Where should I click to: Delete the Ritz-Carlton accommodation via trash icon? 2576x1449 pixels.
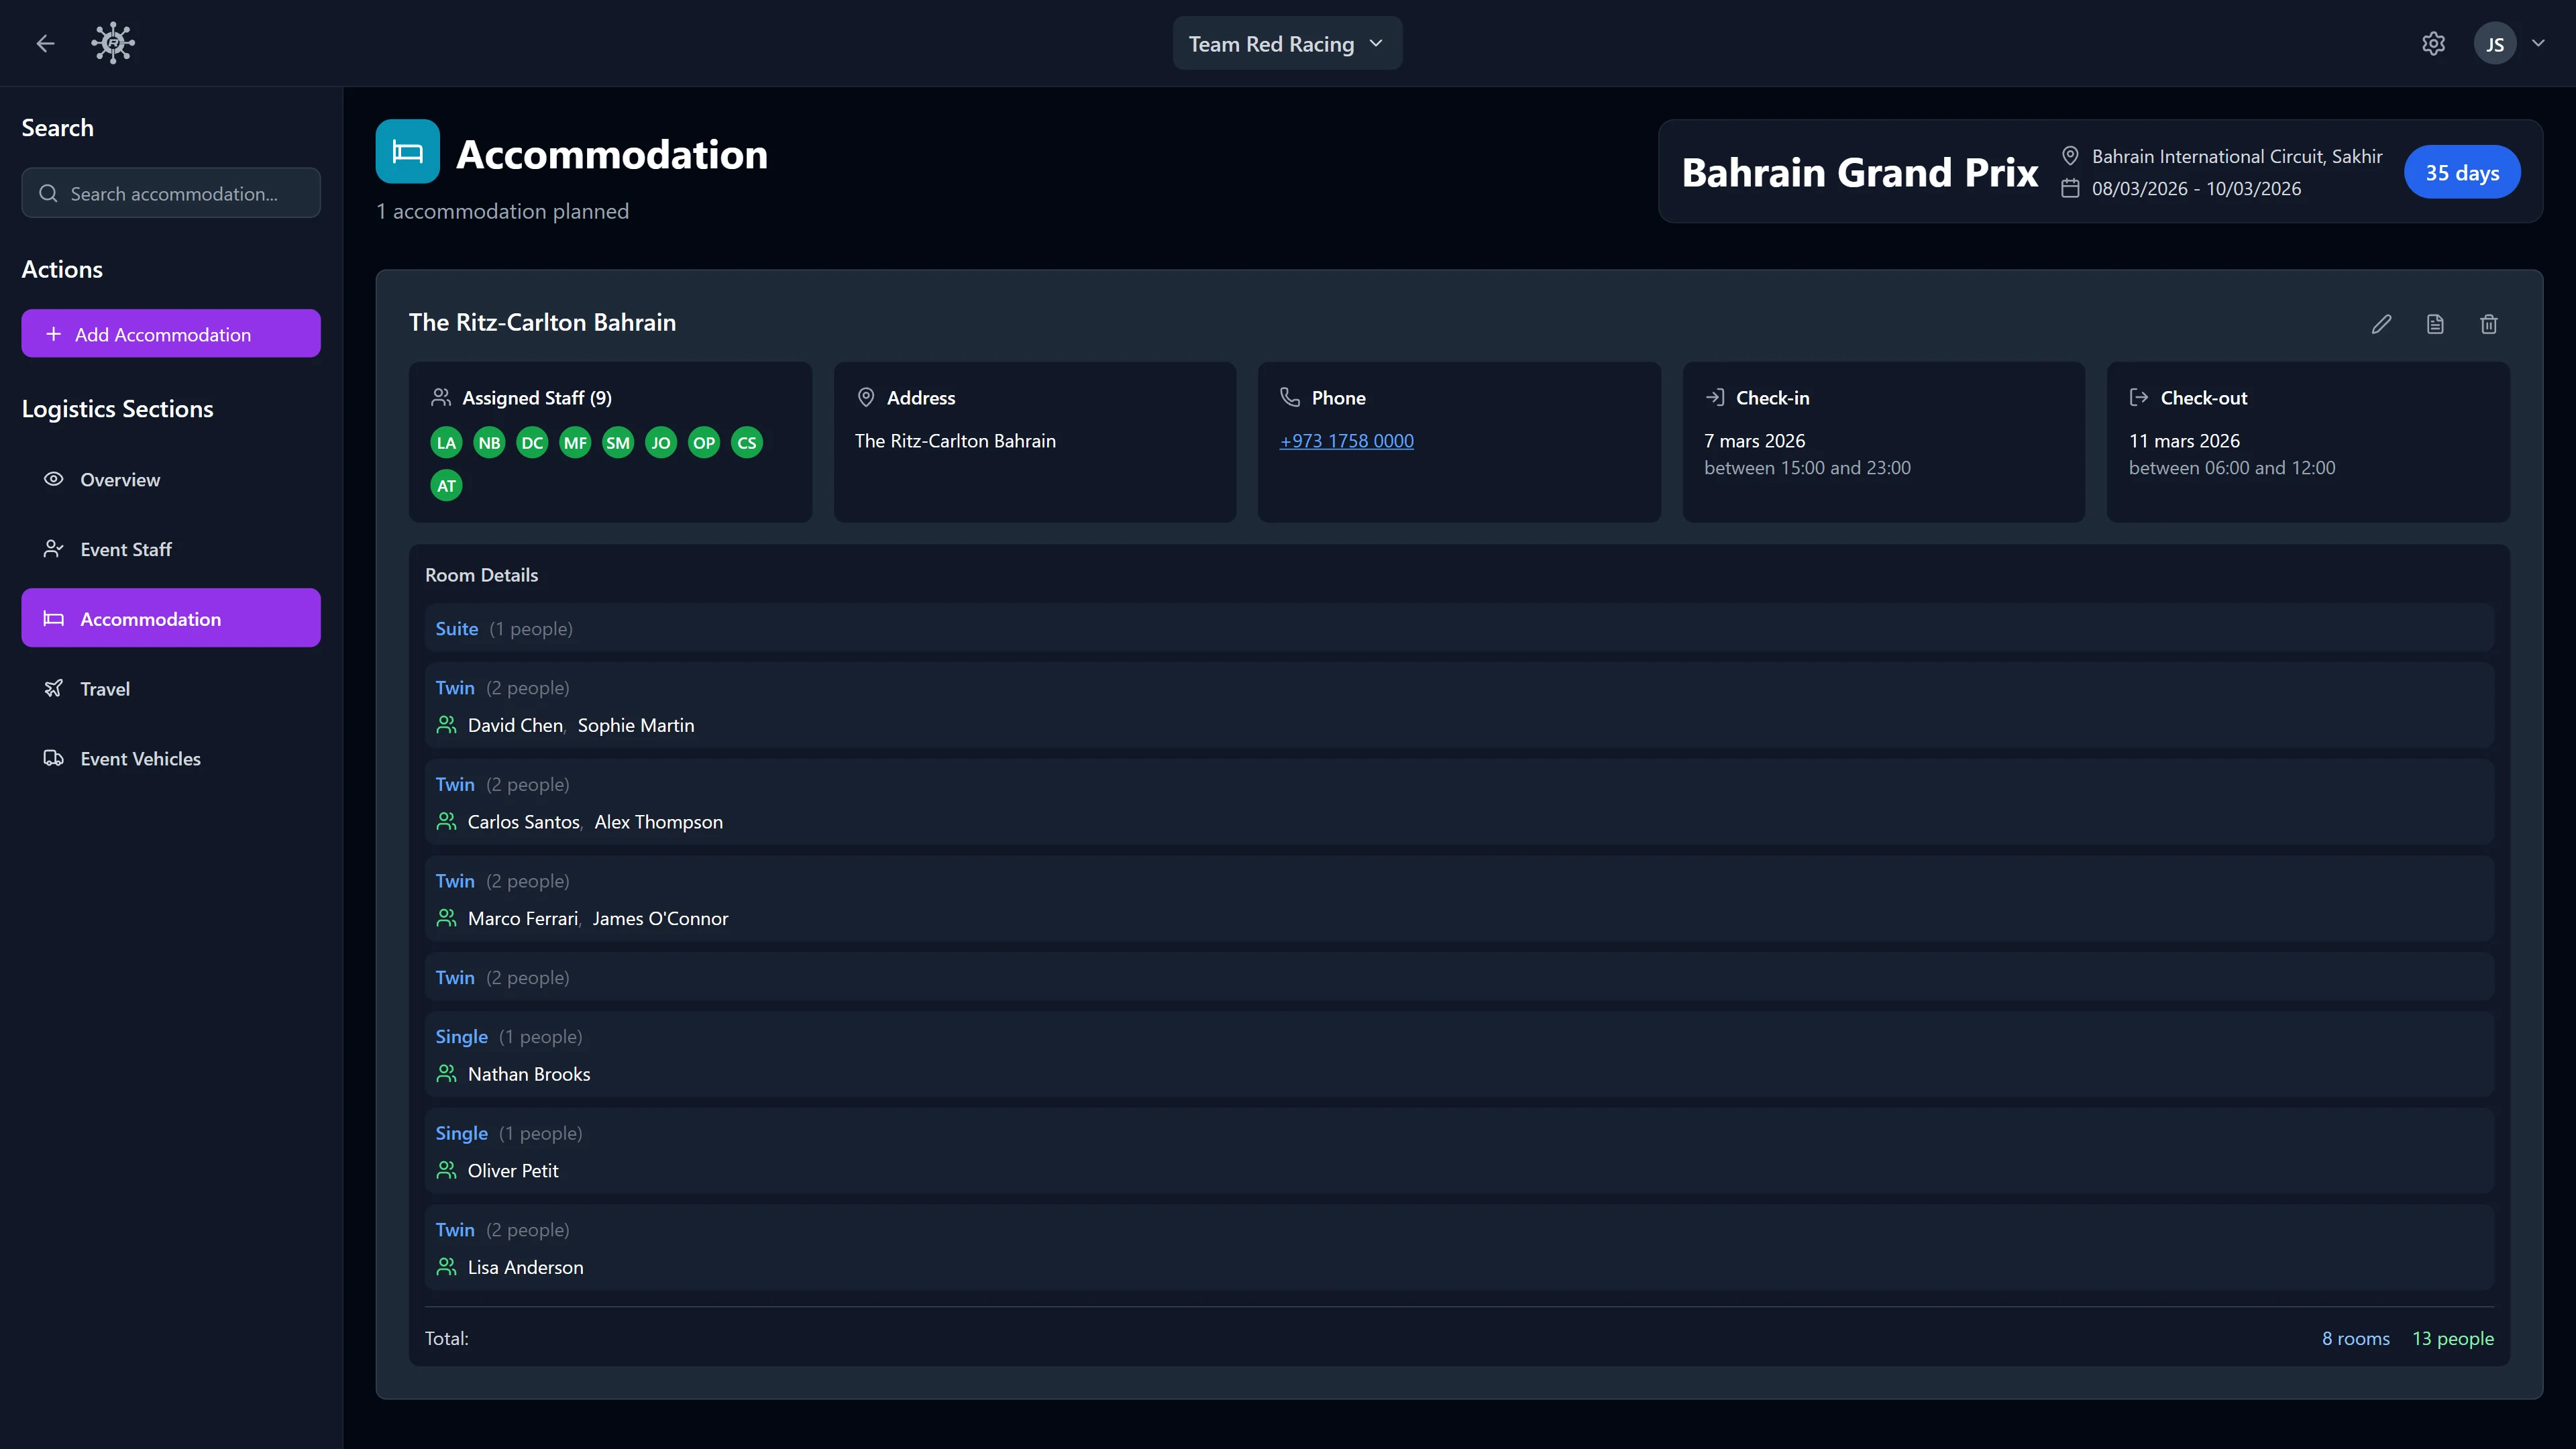(x=2489, y=324)
